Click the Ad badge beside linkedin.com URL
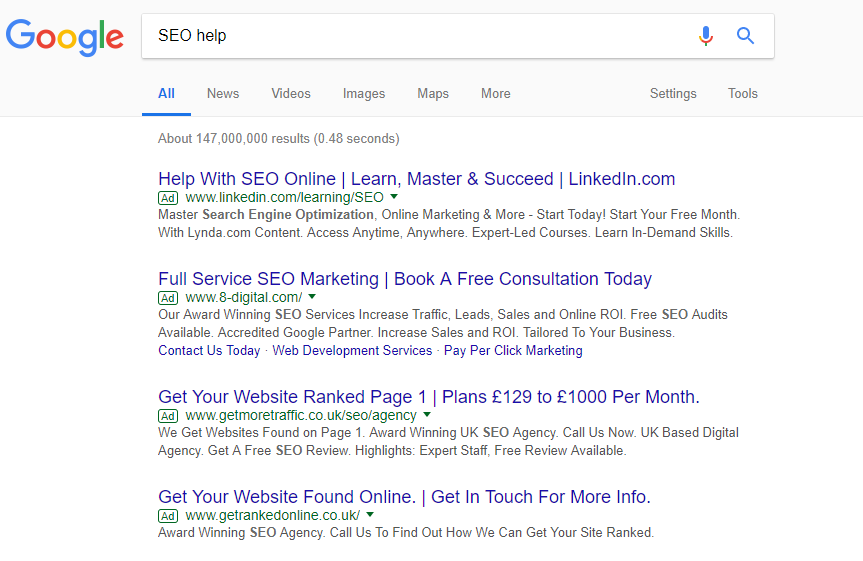 (168, 198)
